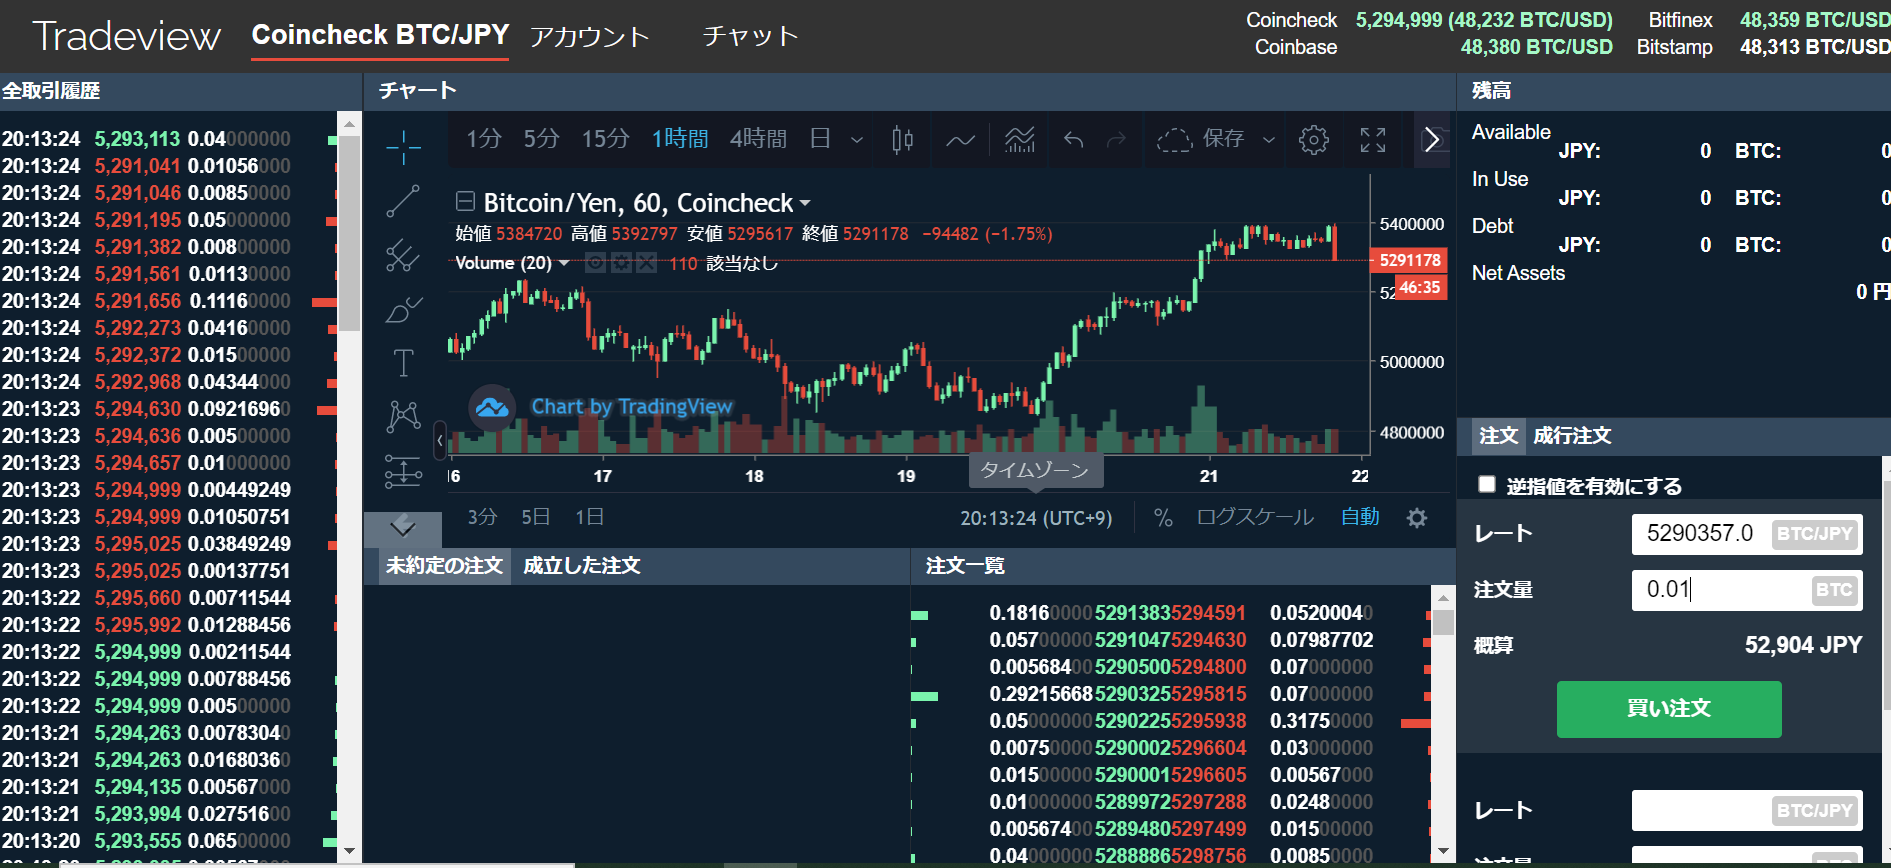Viewport: 1891px width, 868px height.
Task: Remove Volume indicator with X icon
Action: pyautogui.click(x=647, y=263)
